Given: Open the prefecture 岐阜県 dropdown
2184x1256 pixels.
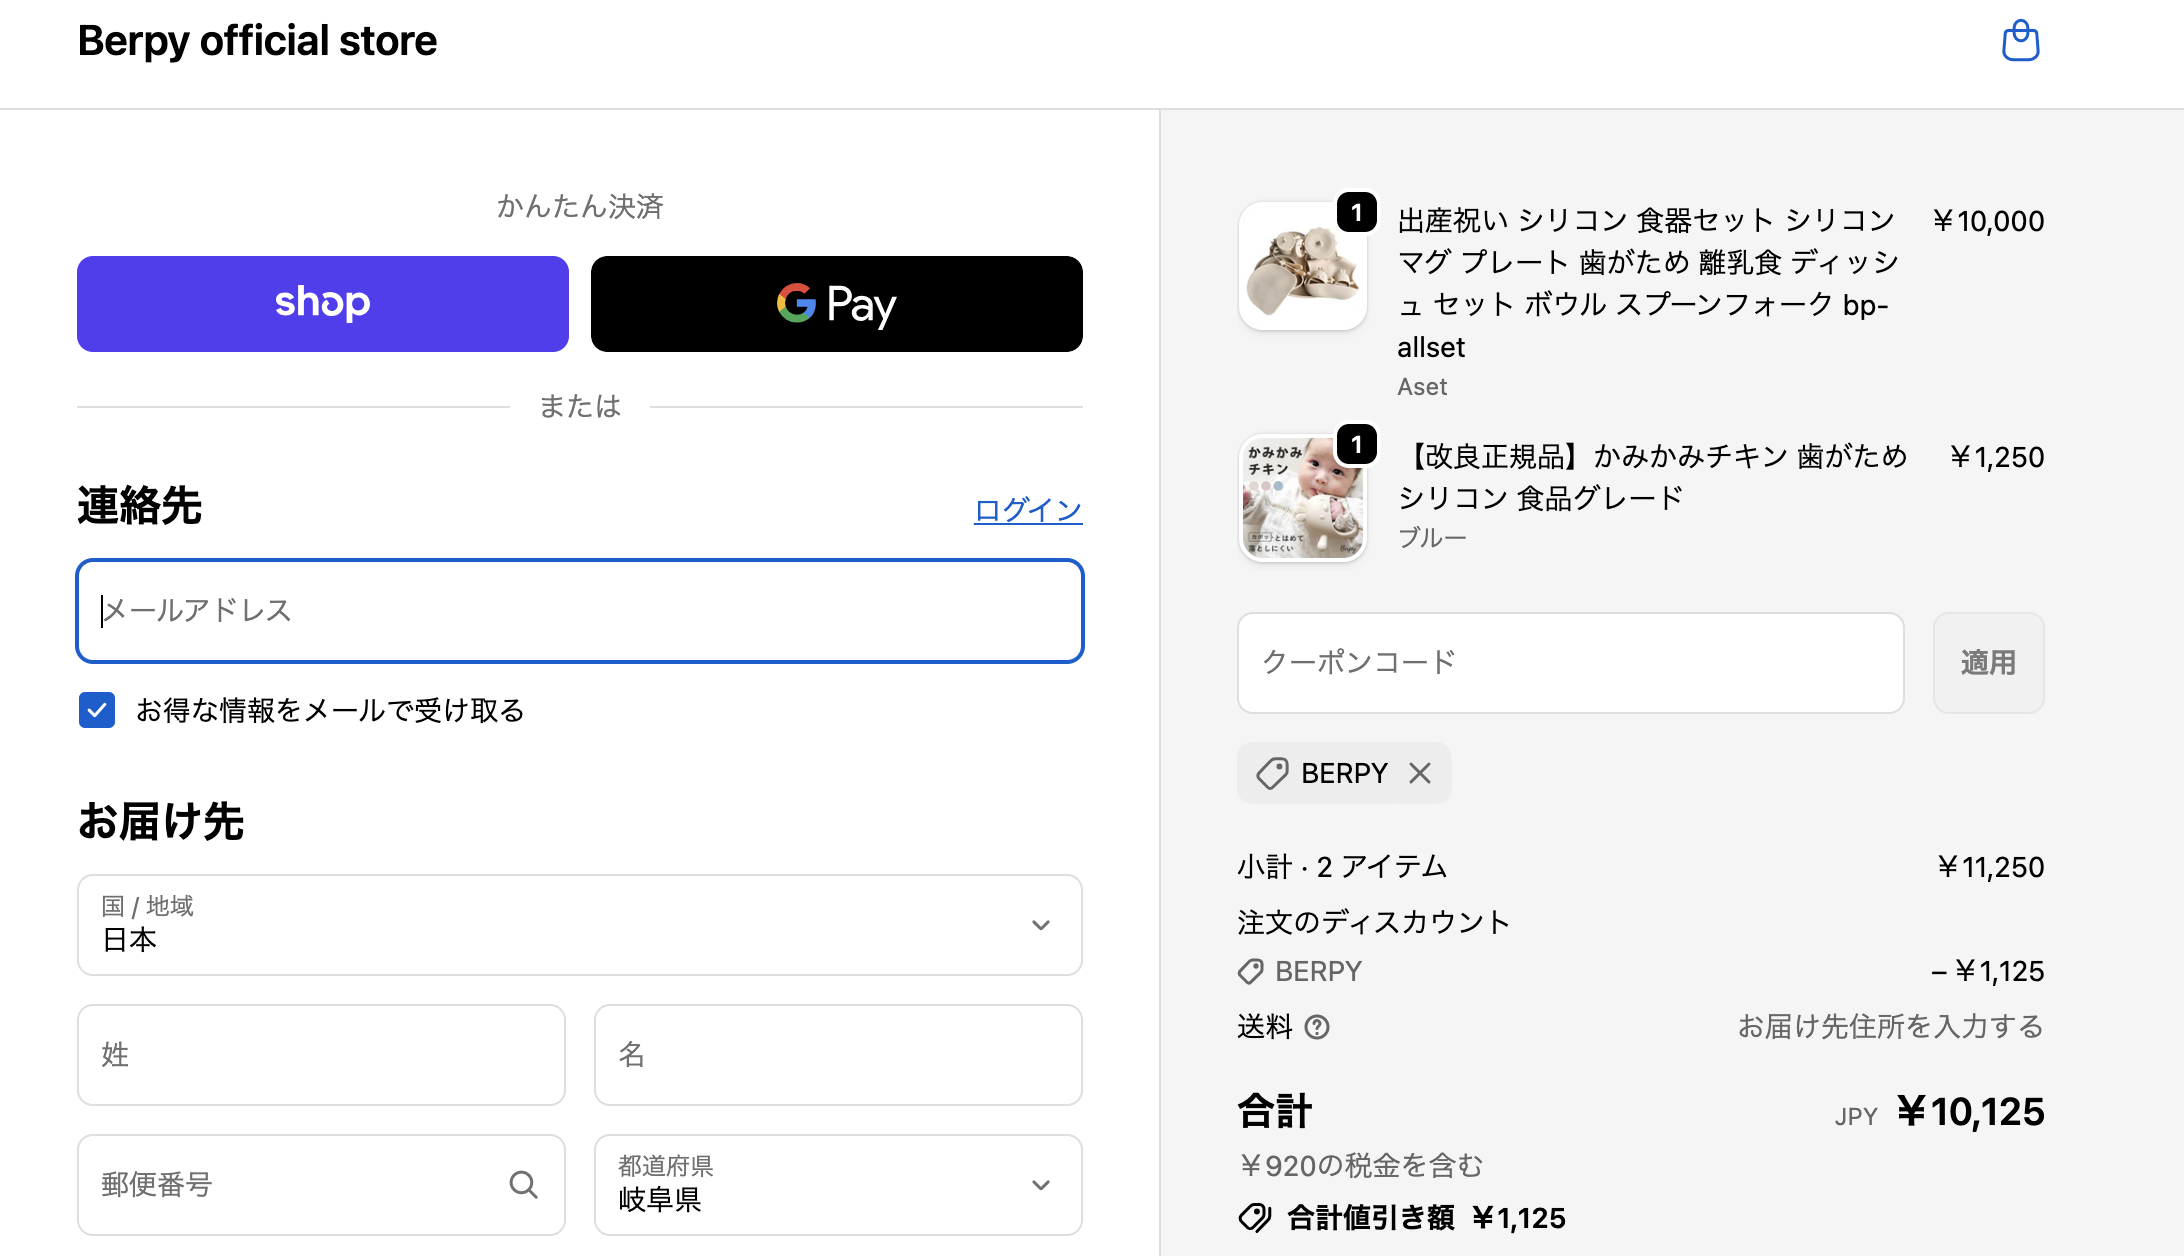Looking at the screenshot, I should [x=838, y=1185].
